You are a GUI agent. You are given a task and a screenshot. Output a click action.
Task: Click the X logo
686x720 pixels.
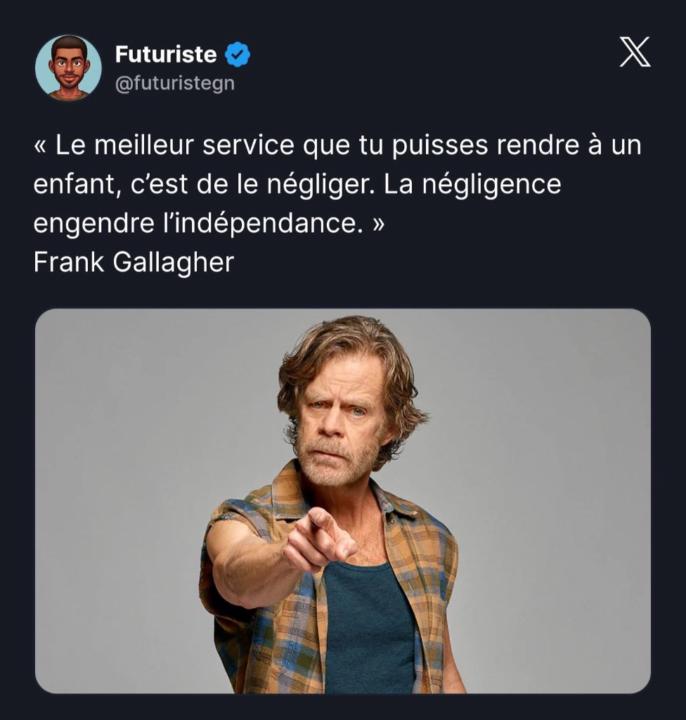634,52
